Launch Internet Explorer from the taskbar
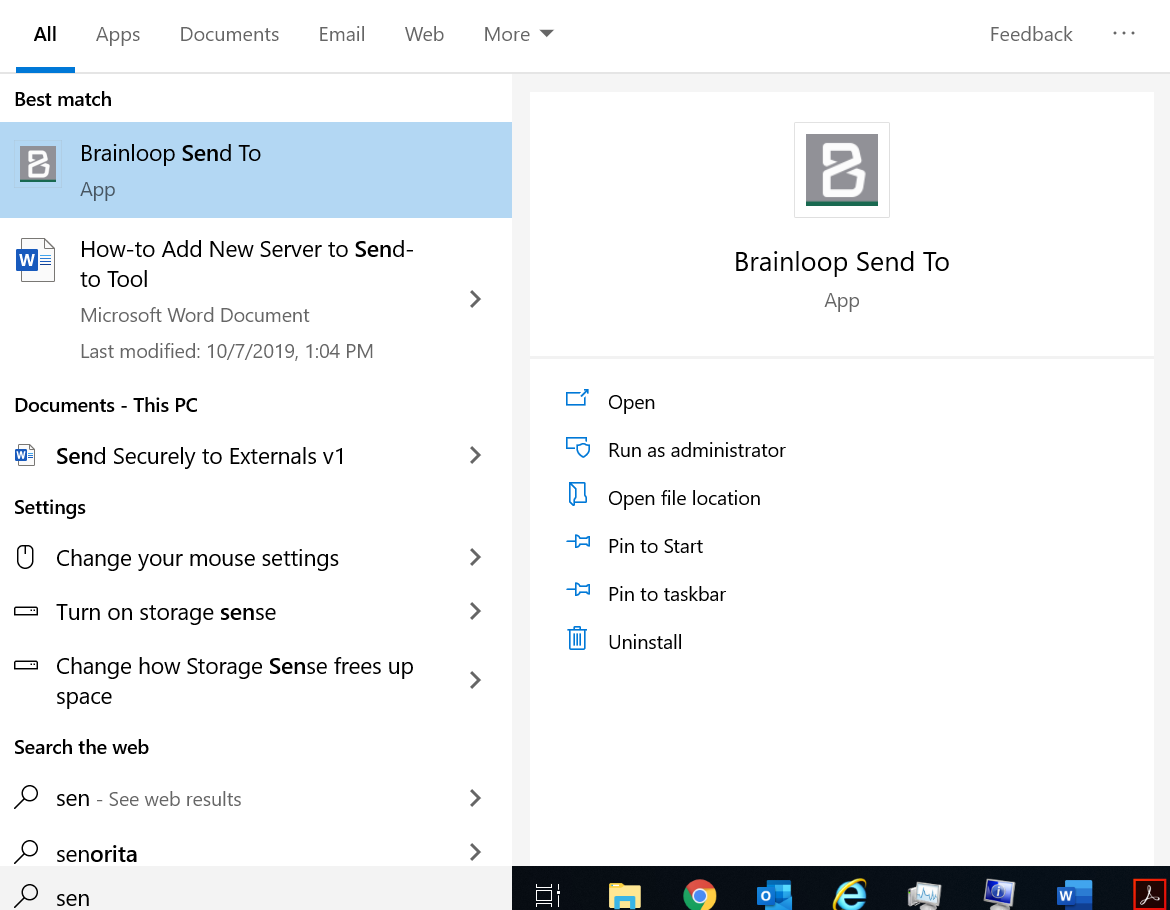 click(x=850, y=894)
